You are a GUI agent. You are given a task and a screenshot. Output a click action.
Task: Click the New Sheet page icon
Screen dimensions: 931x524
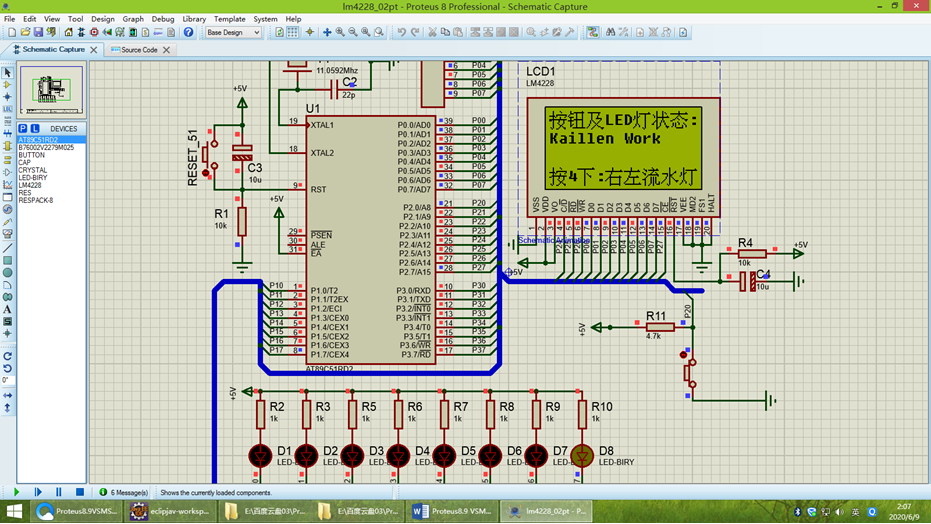coord(640,33)
